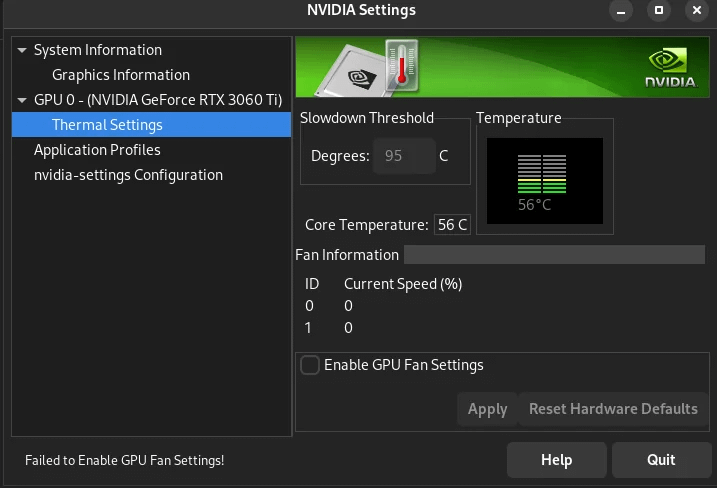
Task: Click the Slowdown Threshold degrees field
Action: click(x=404, y=156)
